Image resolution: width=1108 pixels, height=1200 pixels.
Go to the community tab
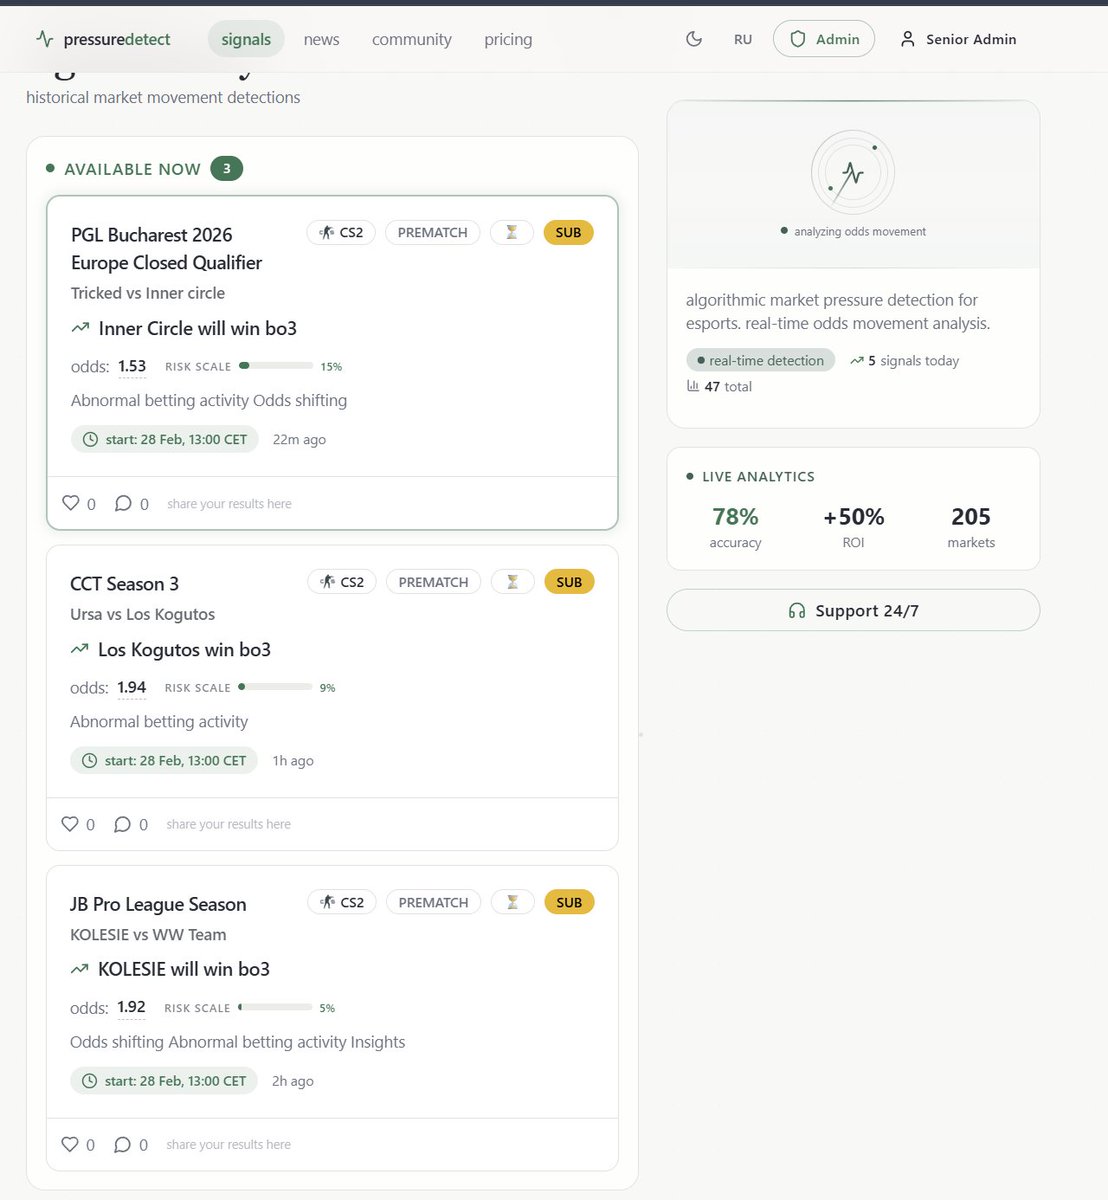click(x=412, y=39)
